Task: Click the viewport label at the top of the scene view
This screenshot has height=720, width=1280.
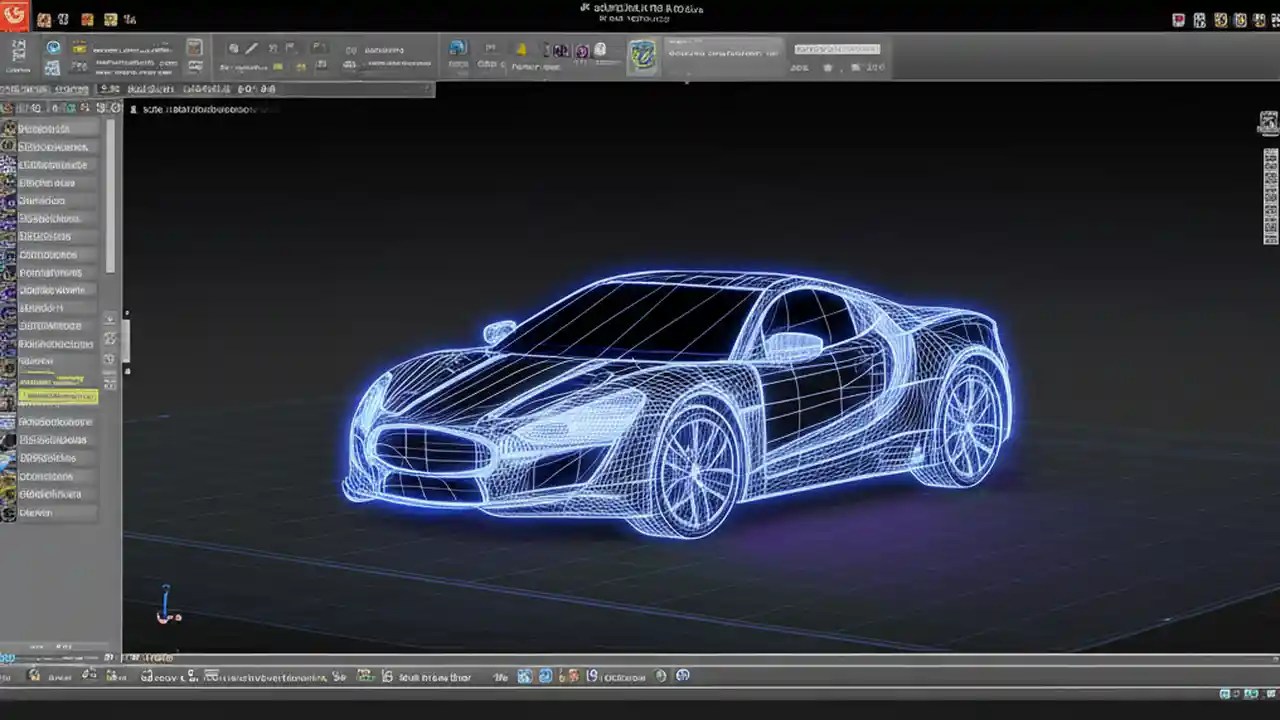Action: 200,109
